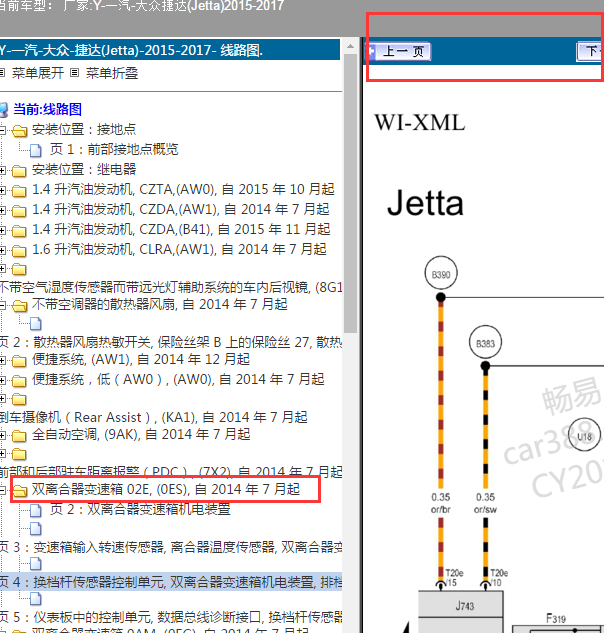The width and height of the screenshot is (604, 633).
Task: Open folder 安装位置：接地点
Action: (x=84, y=129)
